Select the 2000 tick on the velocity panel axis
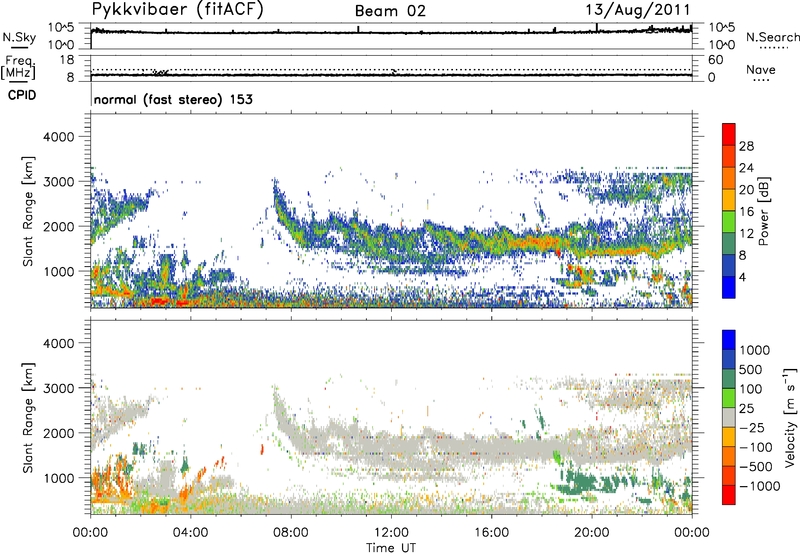The width and height of the screenshot is (800, 554). tap(58, 433)
